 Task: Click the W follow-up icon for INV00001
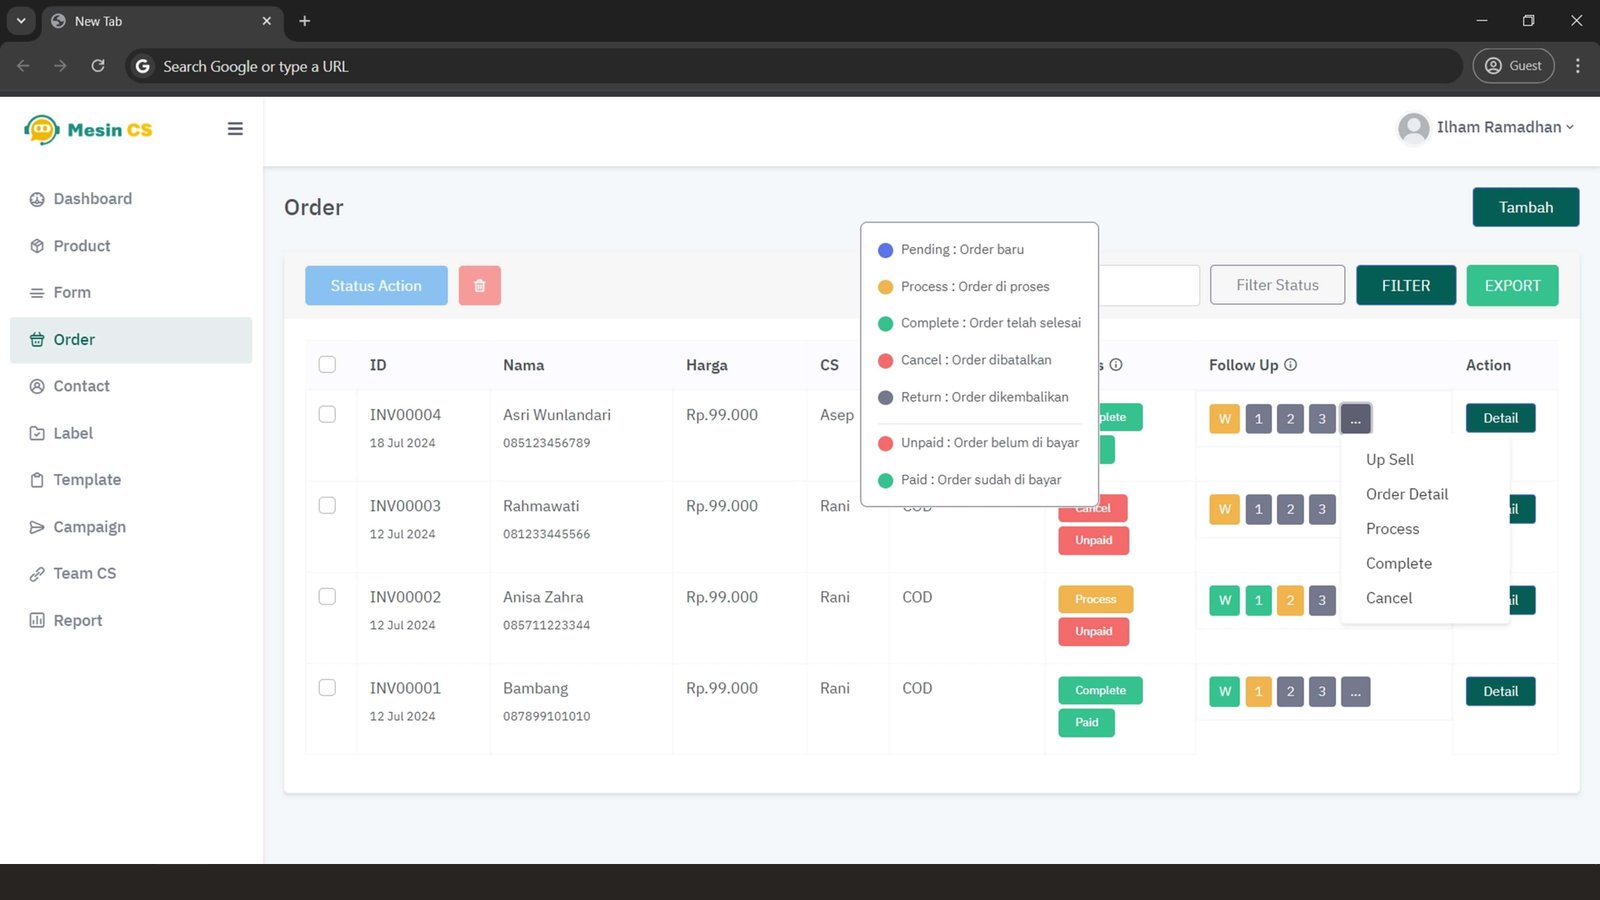[x=1224, y=691]
